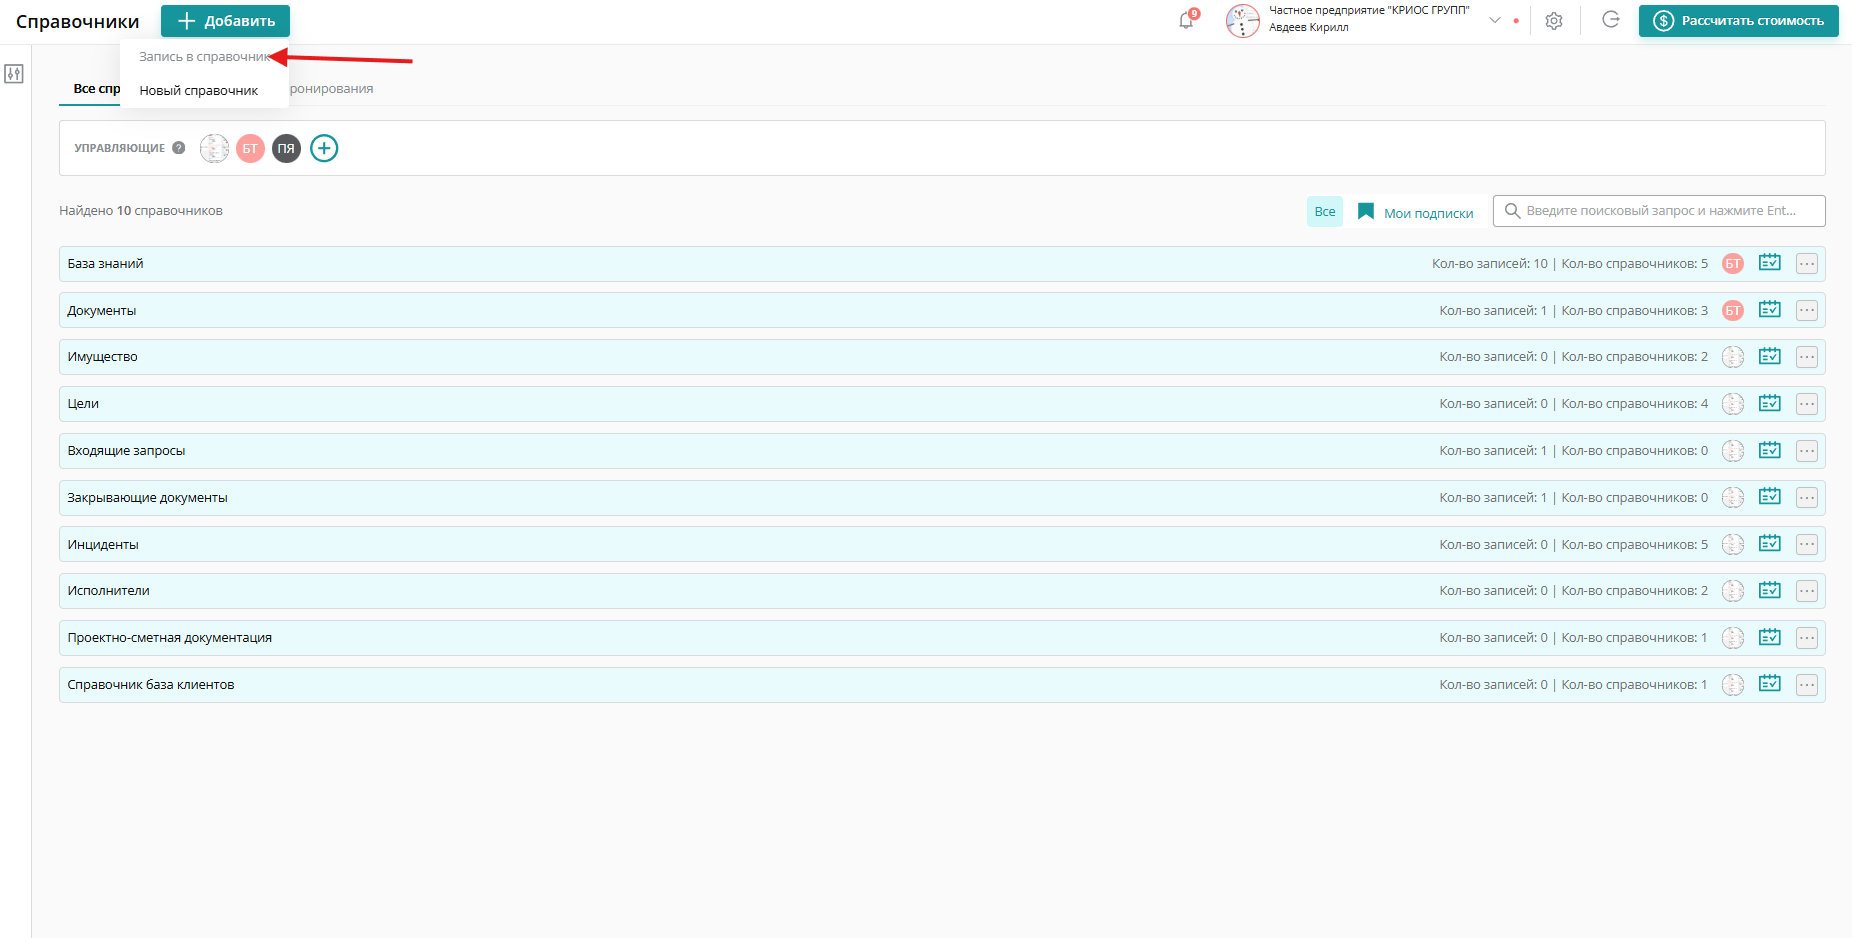This screenshot has height=938, width=1852.
Task: Open more options for База знаний
Action: tap(1807, 264)
